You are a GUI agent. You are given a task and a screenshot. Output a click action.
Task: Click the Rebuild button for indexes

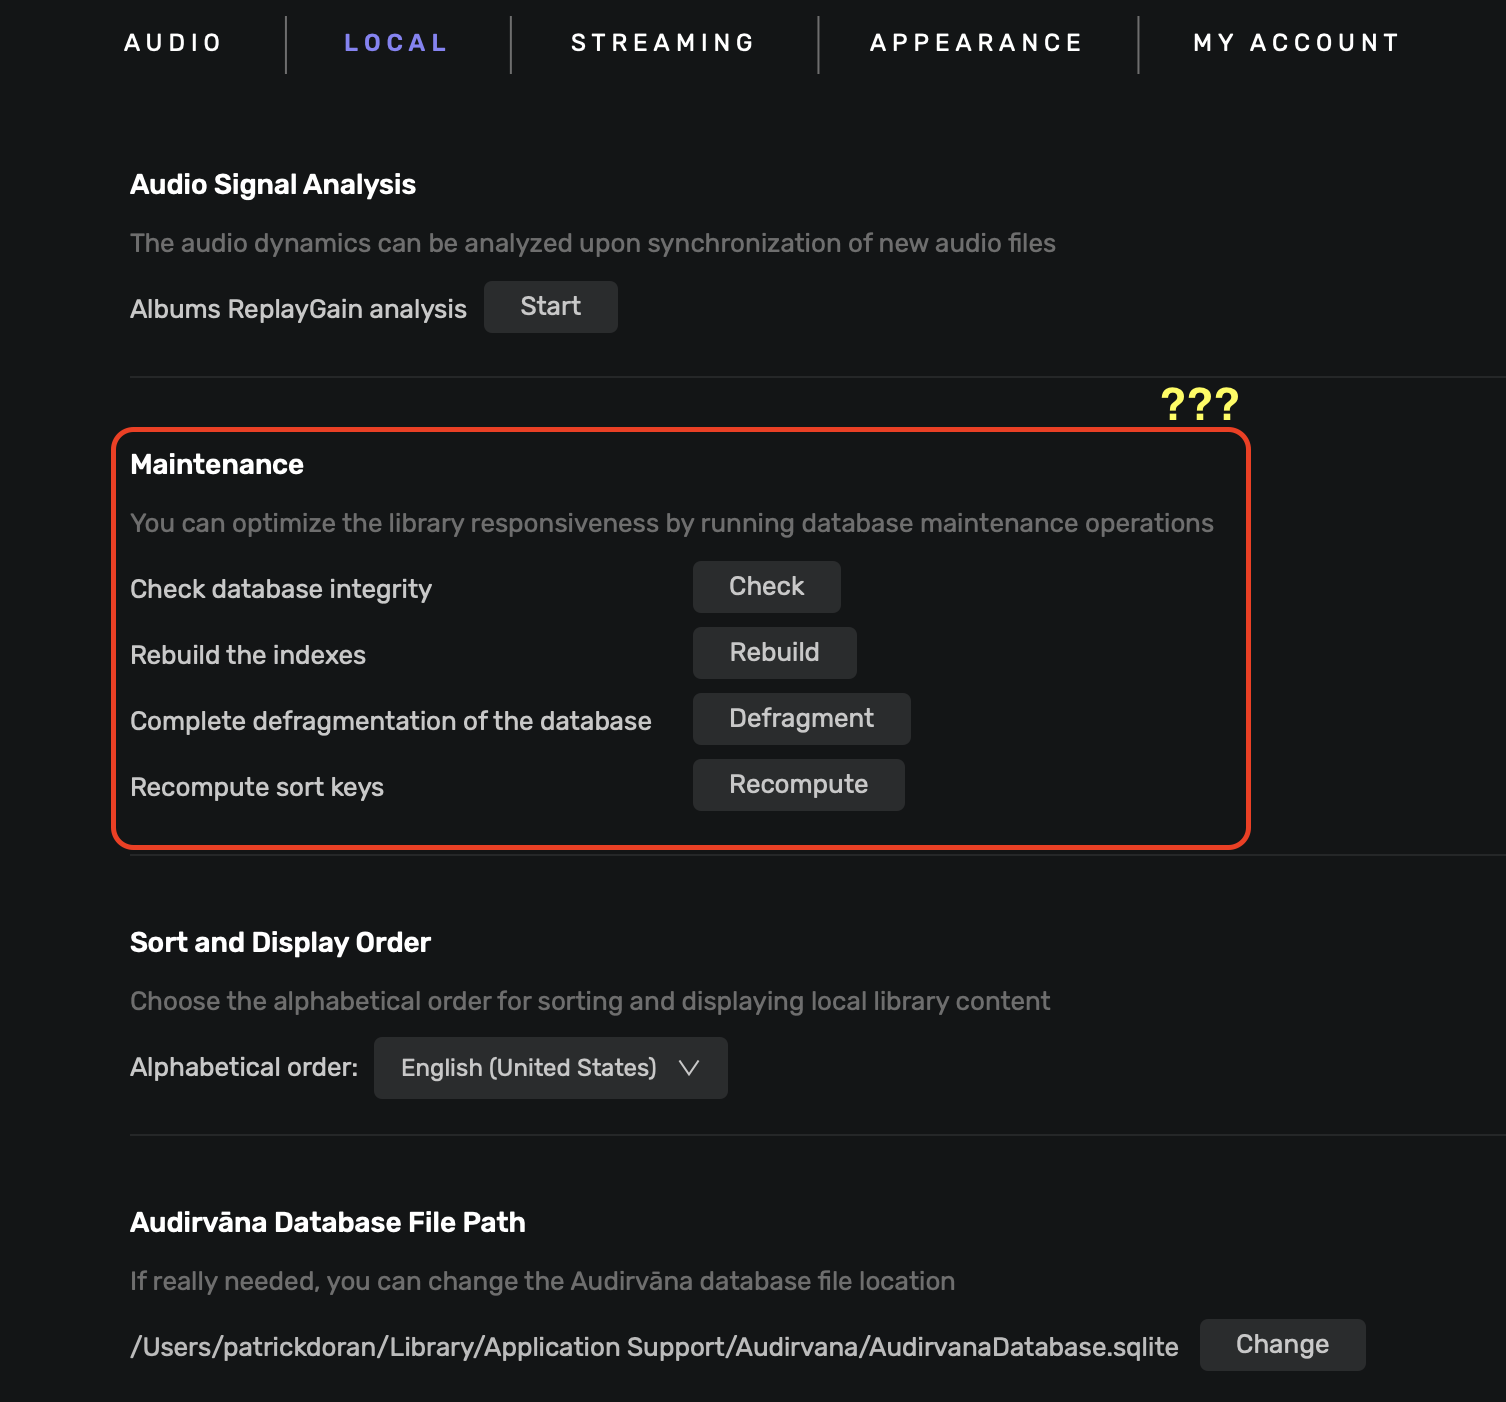pyautogui.click(x=774, y=653)
